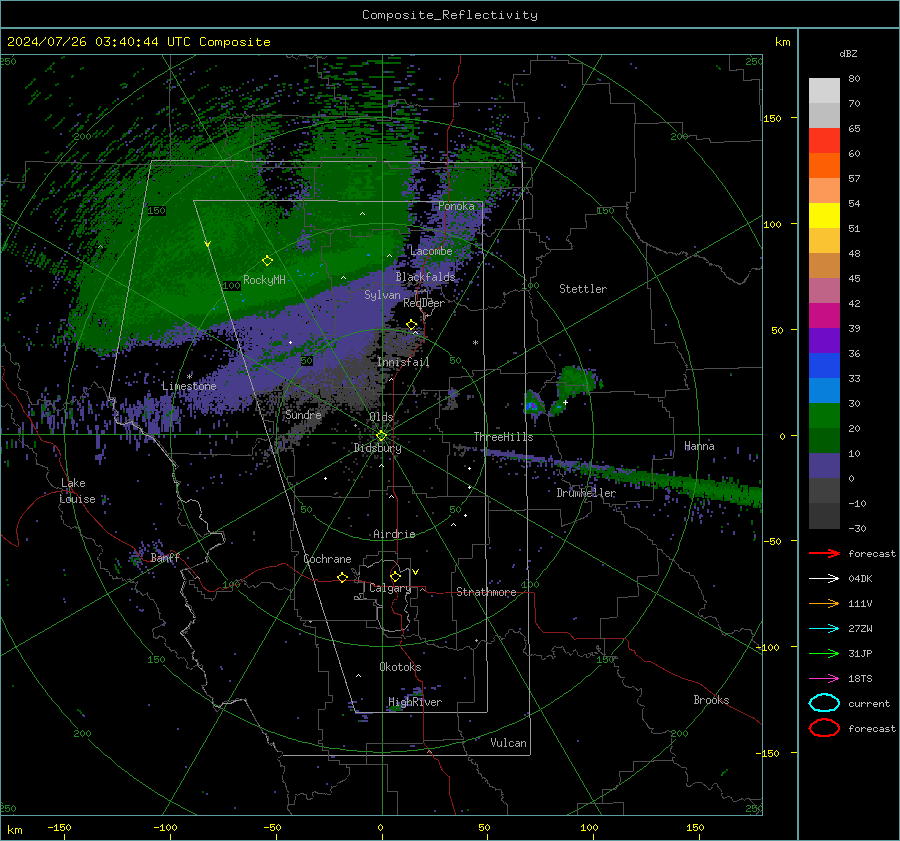Click the purple 36-39 dBZ color swatch
The image size is (900, 841).
click(824, 341)
